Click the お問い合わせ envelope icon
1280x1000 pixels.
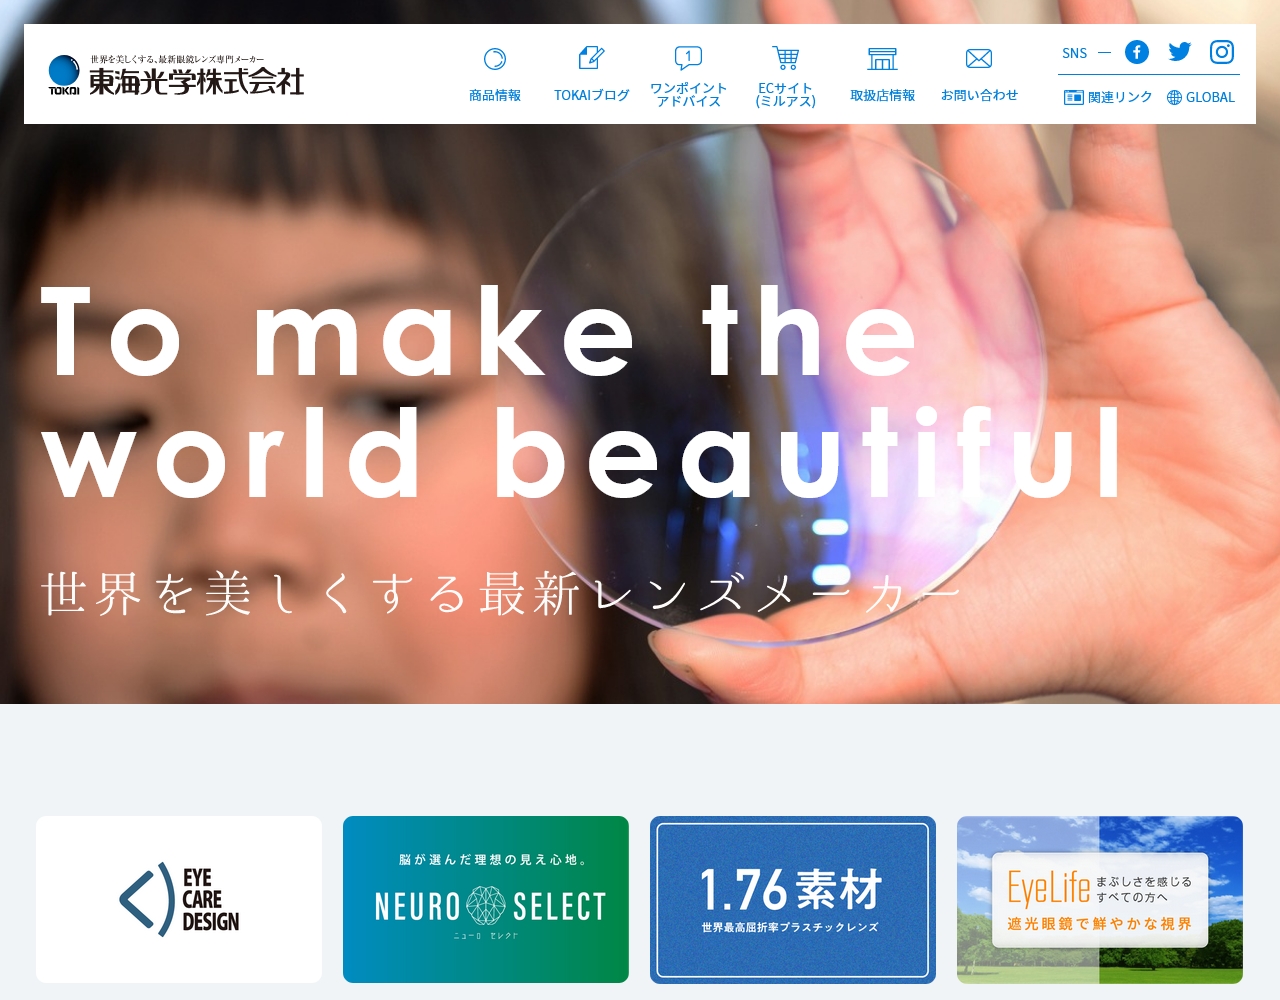click(979, 59)
